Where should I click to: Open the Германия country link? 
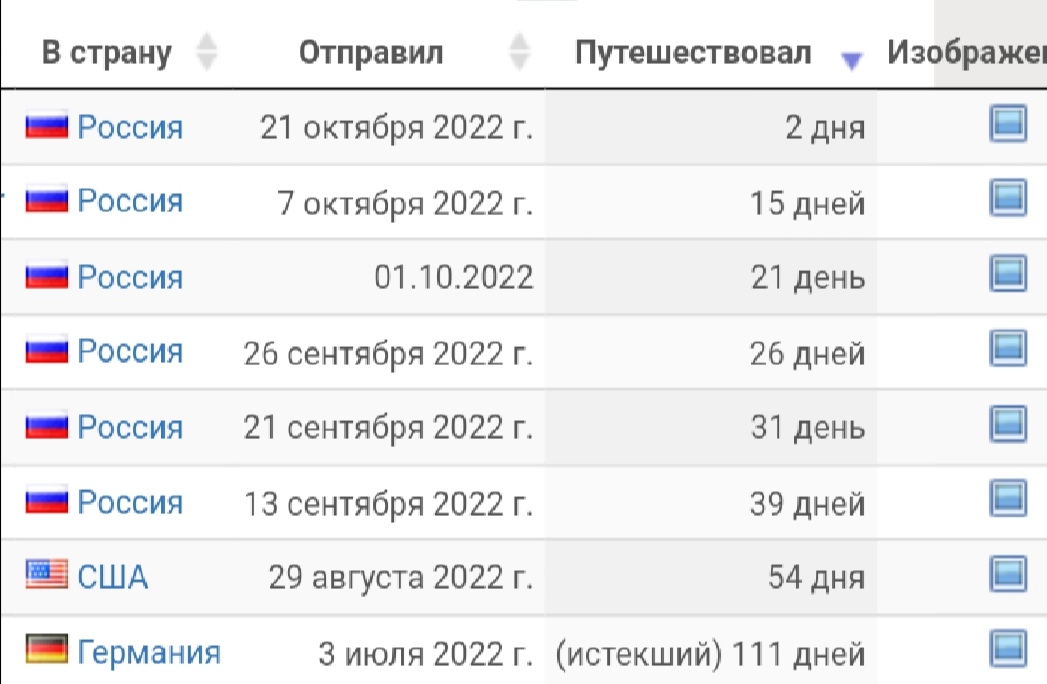[149, 651]
